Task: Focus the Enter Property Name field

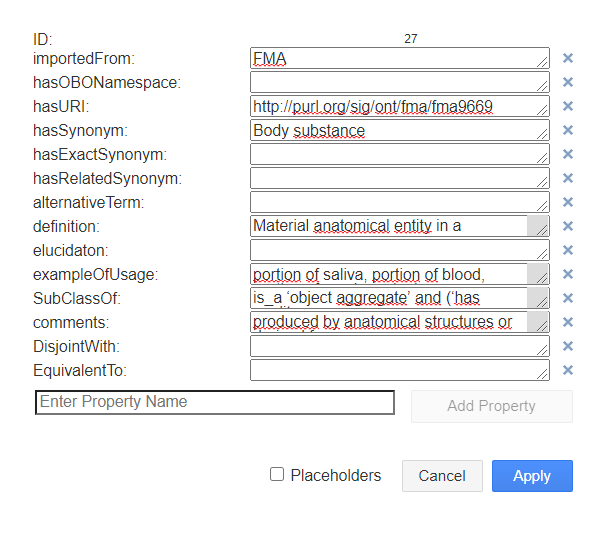Action: point(215,402)
